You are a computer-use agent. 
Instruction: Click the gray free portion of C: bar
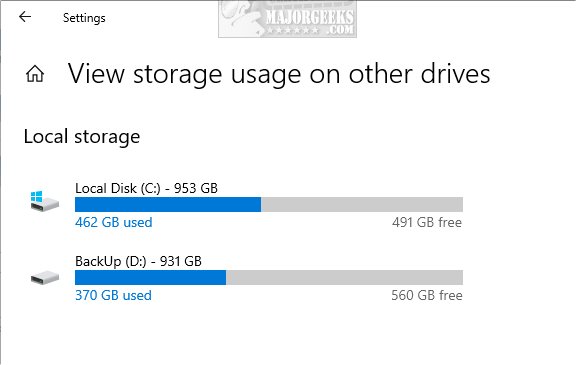pos(362,205)
